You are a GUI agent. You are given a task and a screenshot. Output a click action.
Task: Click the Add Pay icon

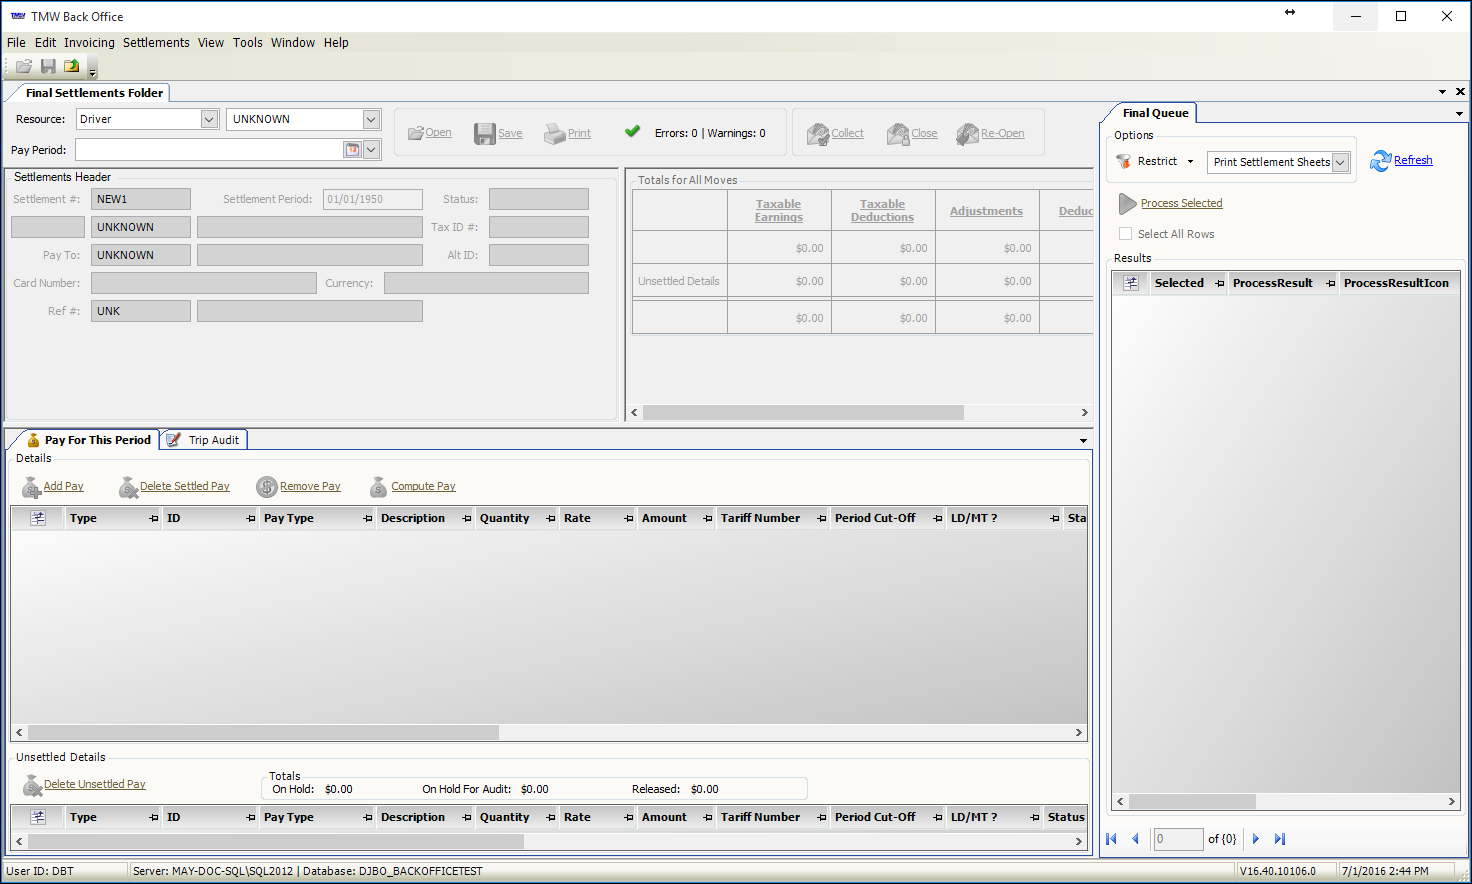point(31,487)
